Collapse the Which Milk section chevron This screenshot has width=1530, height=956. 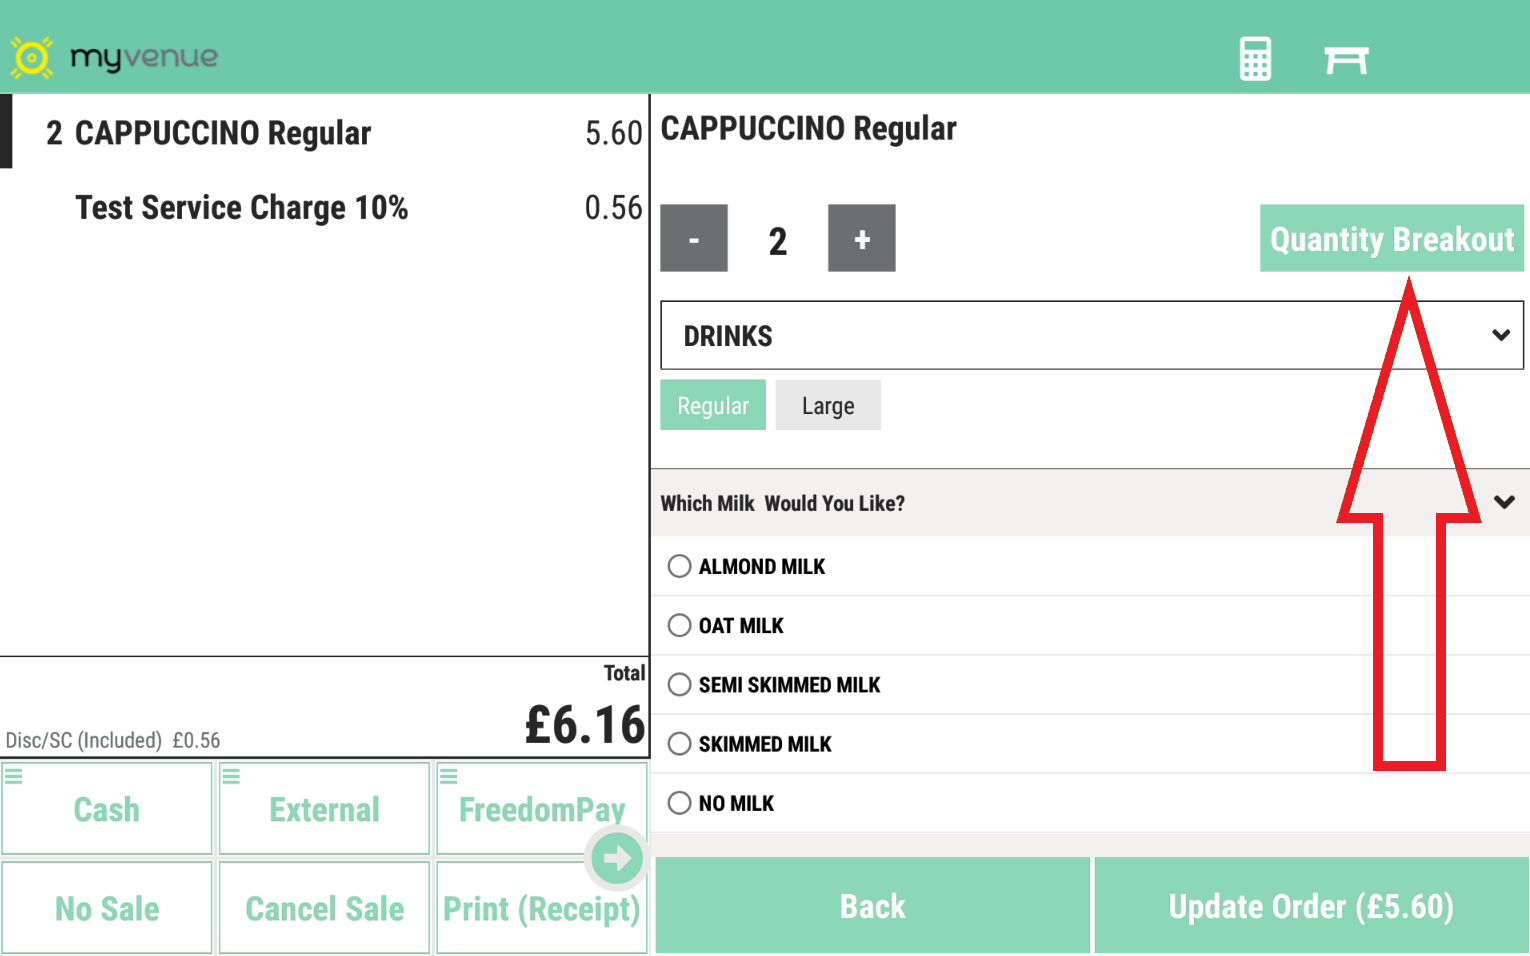click(1504, 502)
